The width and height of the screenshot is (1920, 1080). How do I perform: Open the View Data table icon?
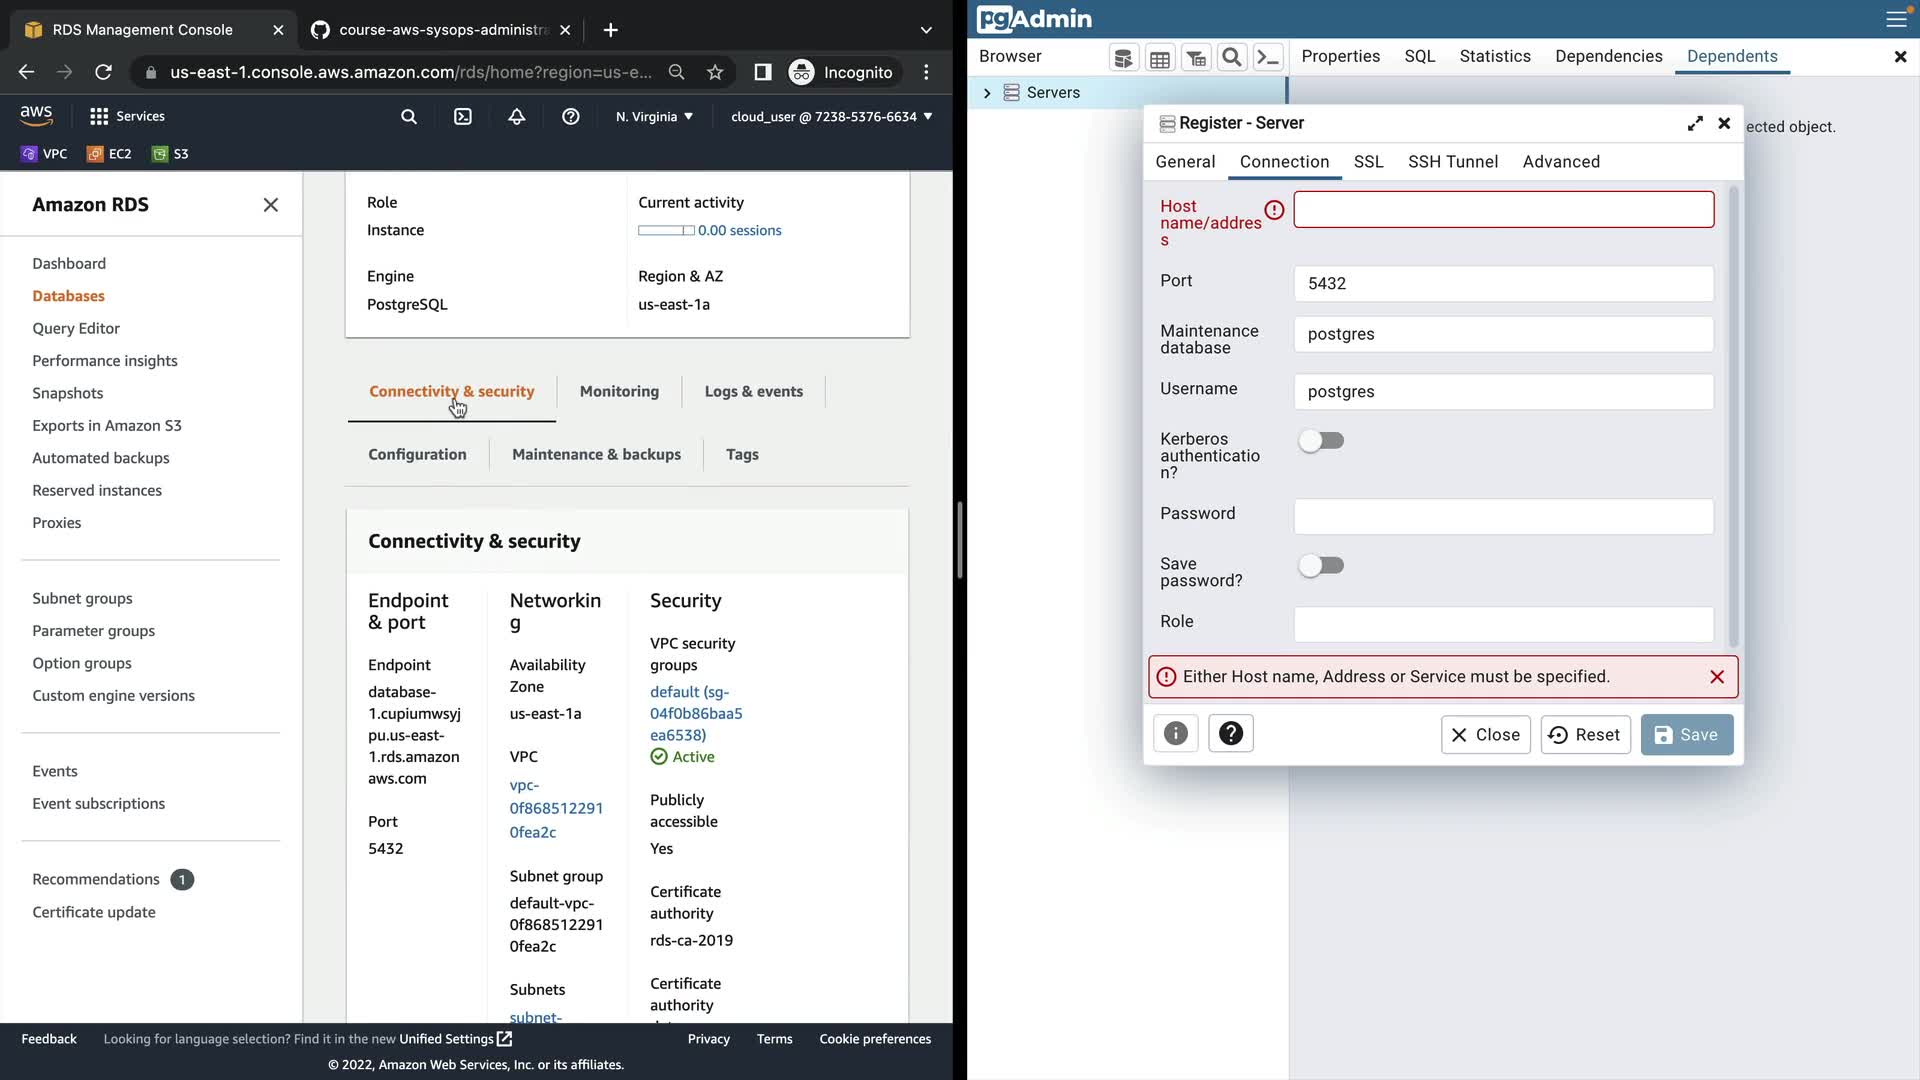coord(1159,58)
